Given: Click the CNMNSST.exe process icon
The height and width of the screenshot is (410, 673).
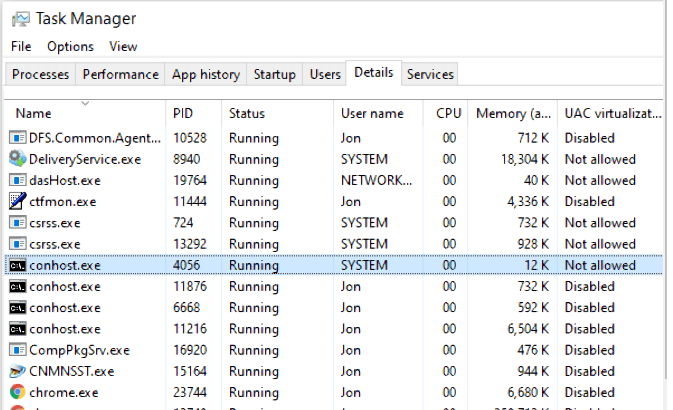Looking at the screenshot, I should 17,371.
